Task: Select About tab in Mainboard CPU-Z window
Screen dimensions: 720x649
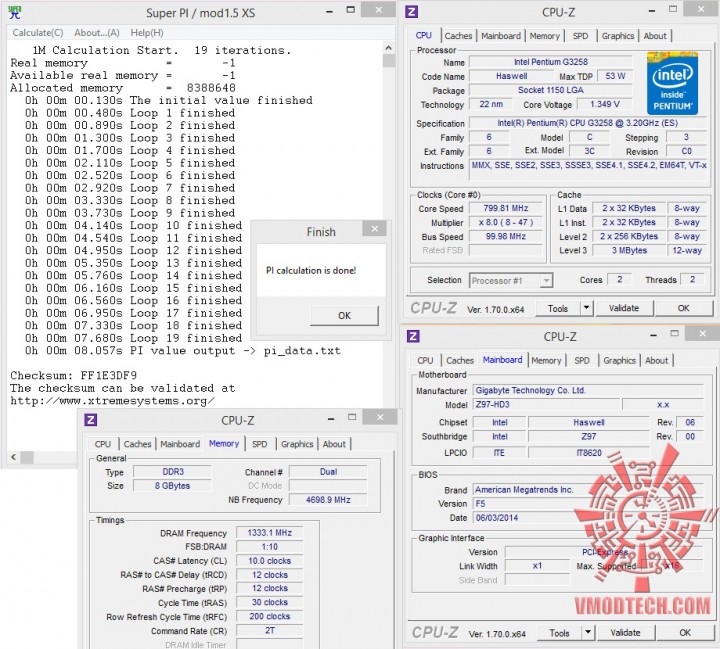Action: tap(656, 361)
